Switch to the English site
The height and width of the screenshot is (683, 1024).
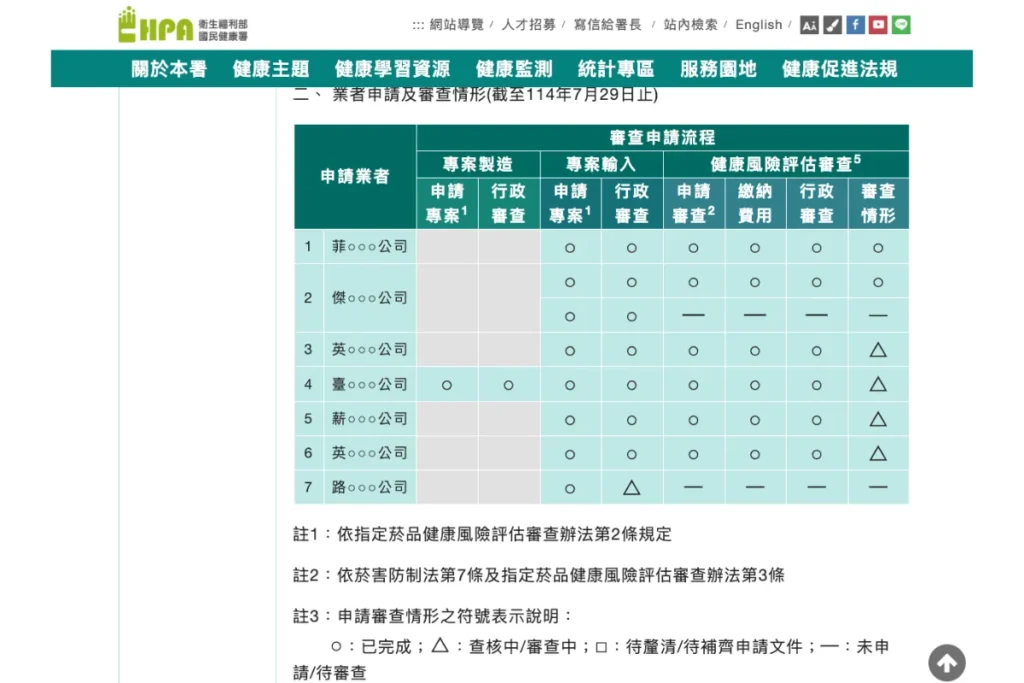759,25
